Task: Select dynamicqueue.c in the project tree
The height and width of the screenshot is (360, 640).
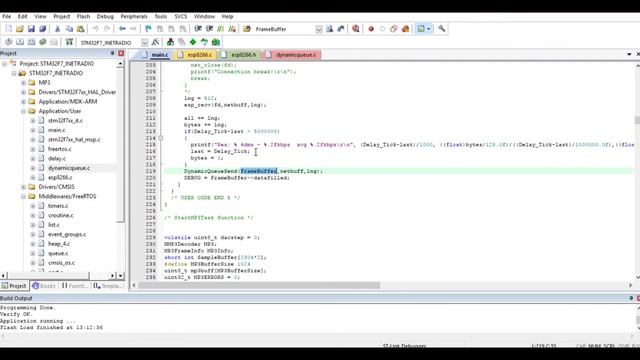Action: click(x=69, y=168)
